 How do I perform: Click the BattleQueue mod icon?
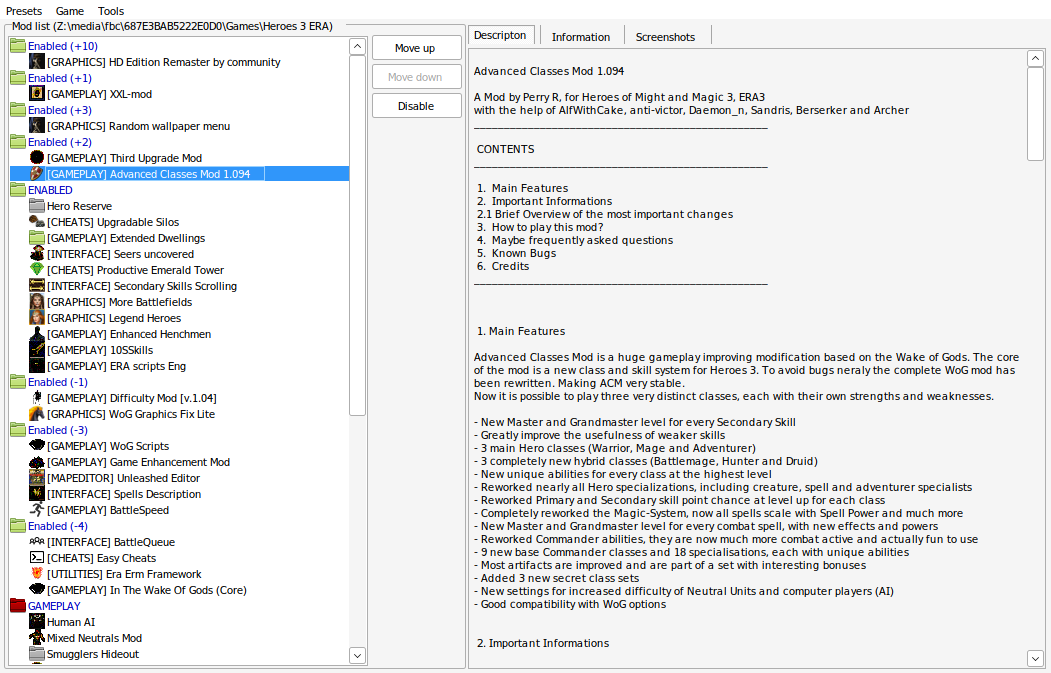click(x=37, y=542)
